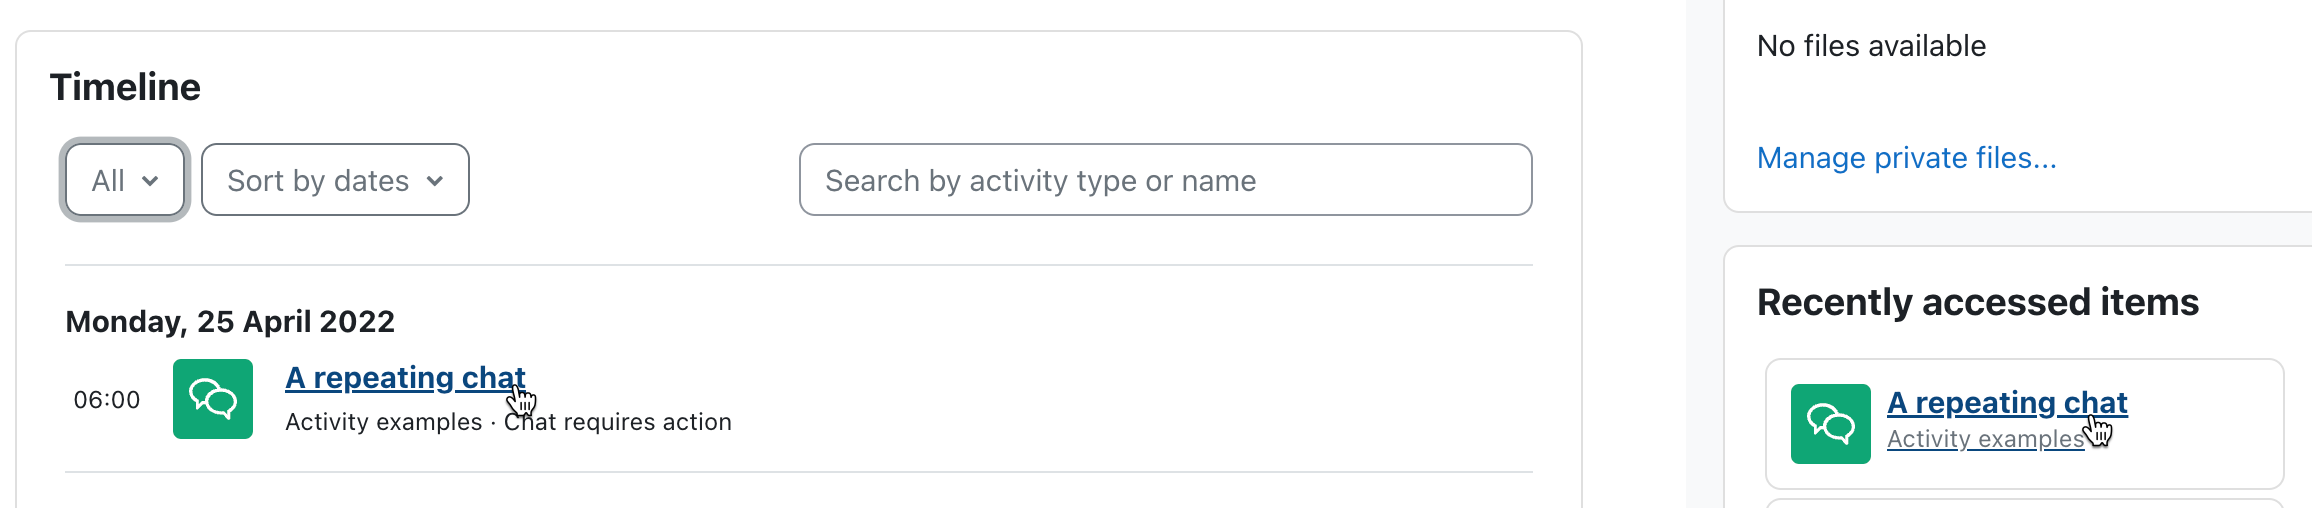Open A repeating chat from the Timeline
Image resolution: width=2312 pixels, height=508 pixels.
tap(405, 378)
